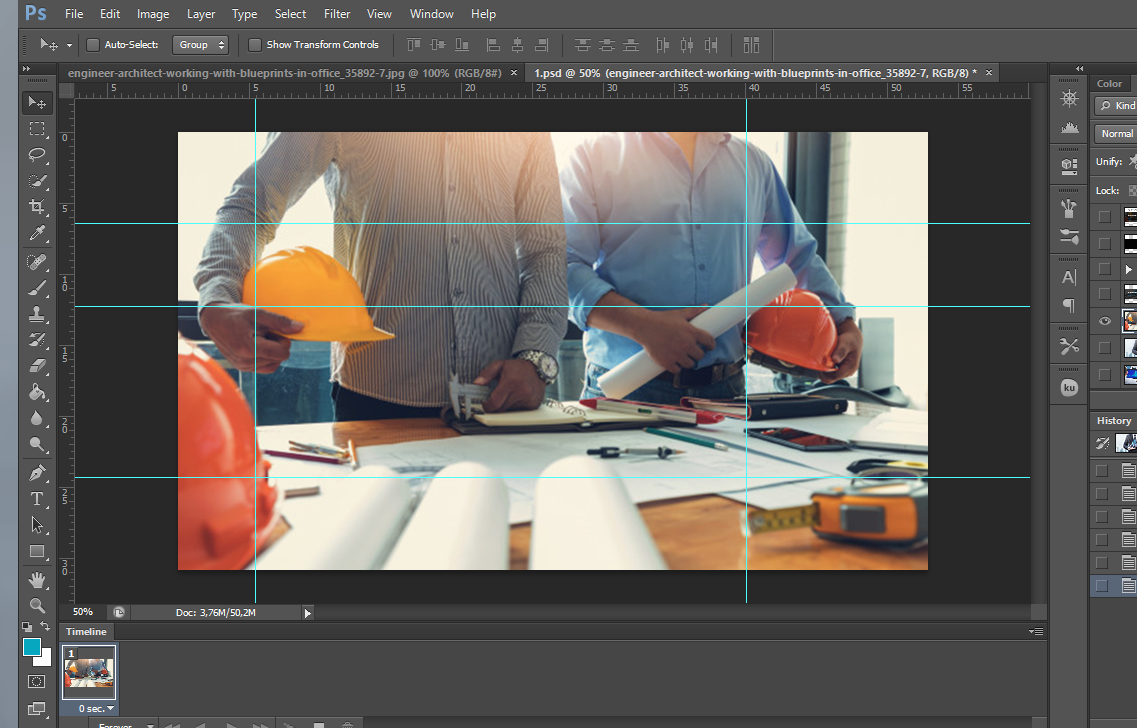Close the engineer-architect jpg document tab

513,73
